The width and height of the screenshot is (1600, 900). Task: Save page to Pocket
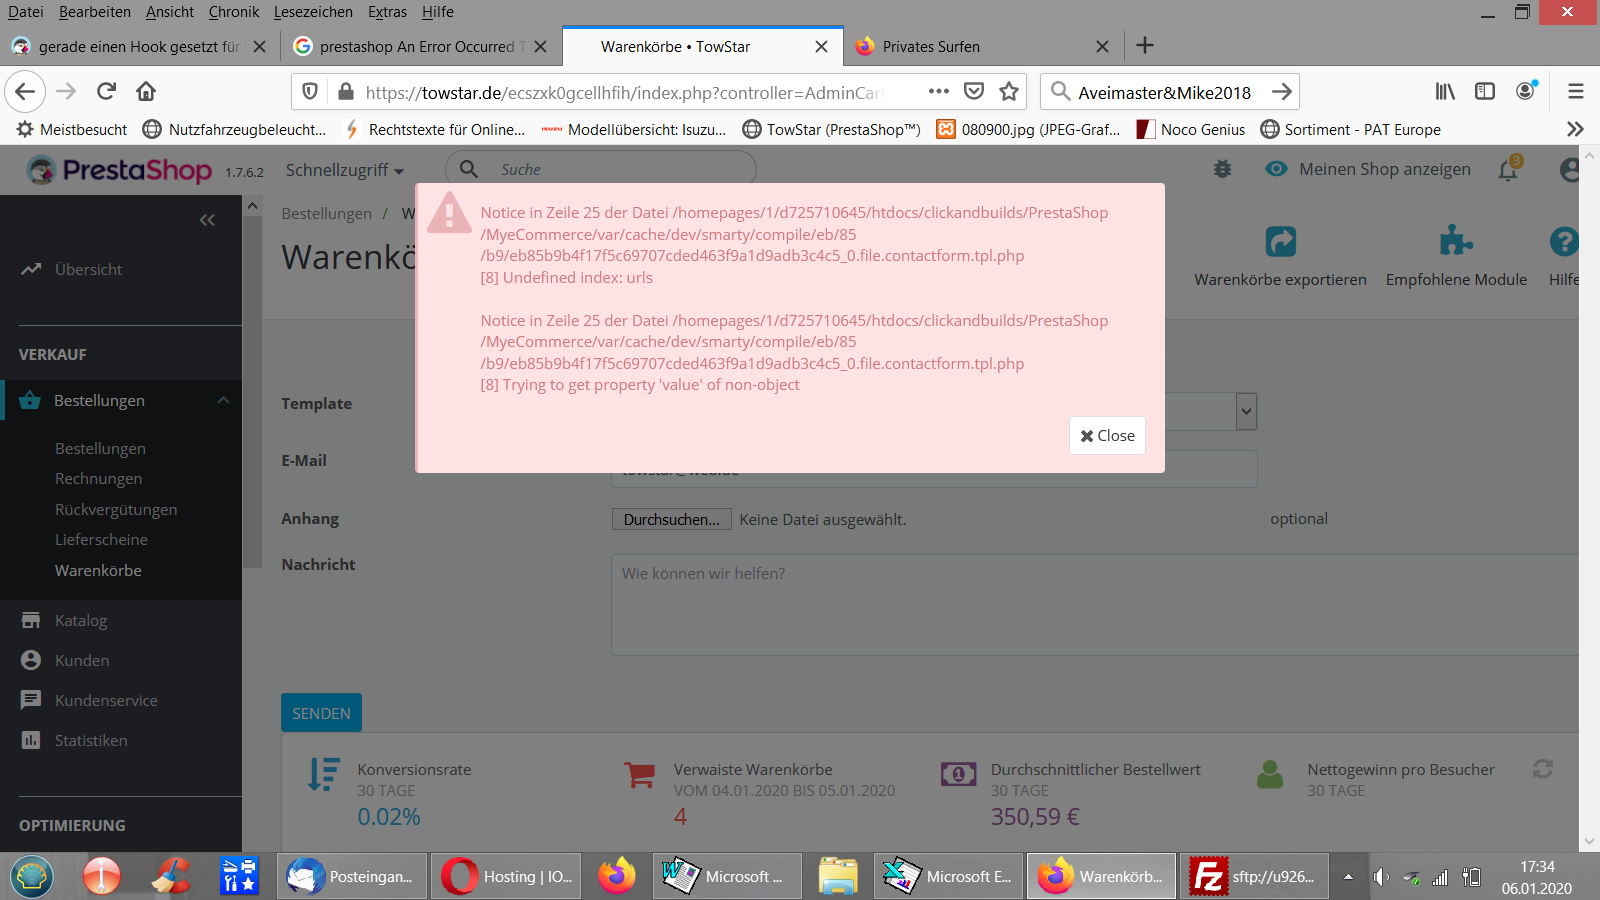(974, 92)
